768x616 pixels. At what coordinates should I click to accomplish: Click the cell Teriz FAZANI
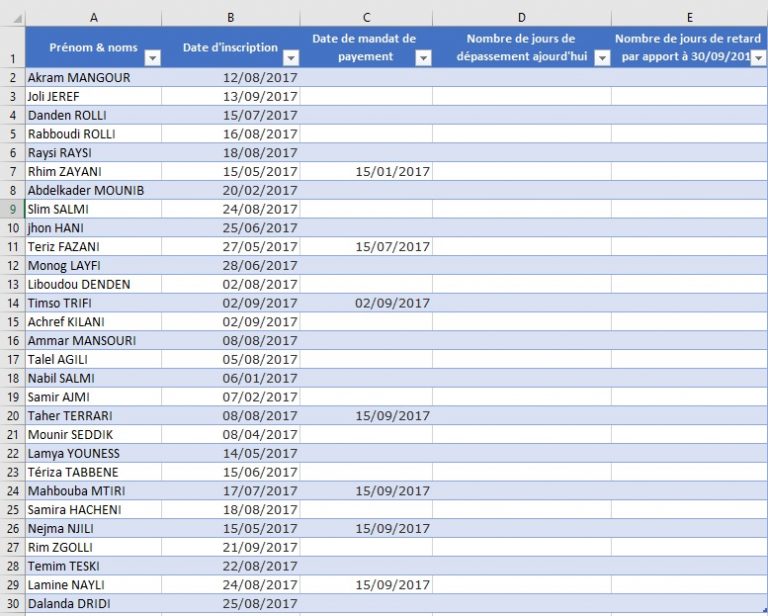coord(94,247)
